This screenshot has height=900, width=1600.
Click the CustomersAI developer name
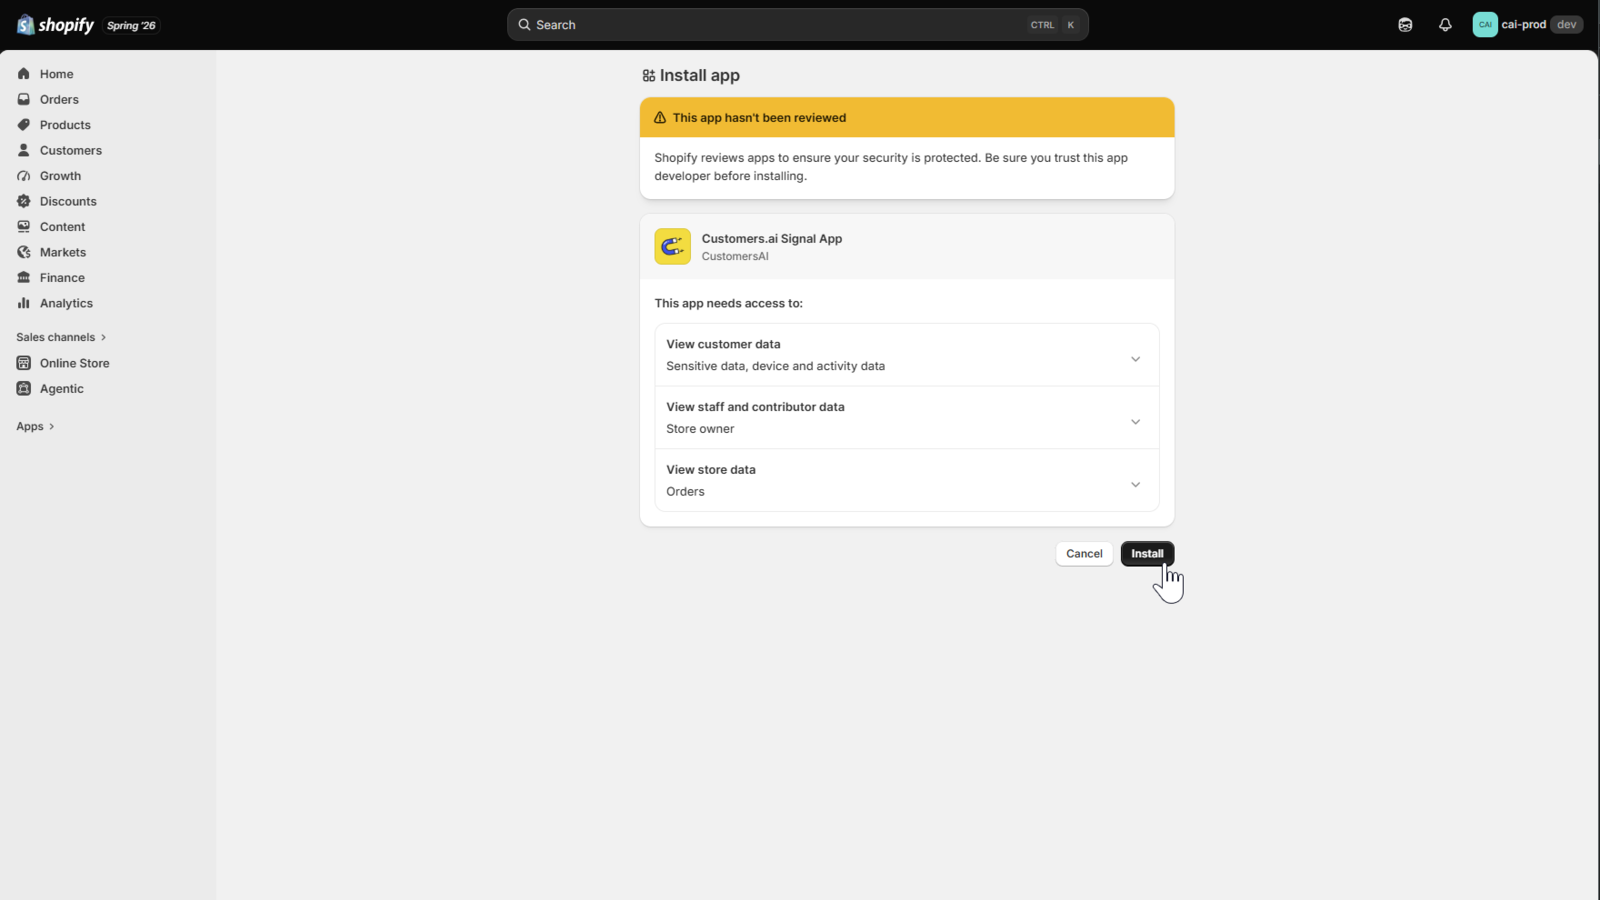(x=735, y=257)
